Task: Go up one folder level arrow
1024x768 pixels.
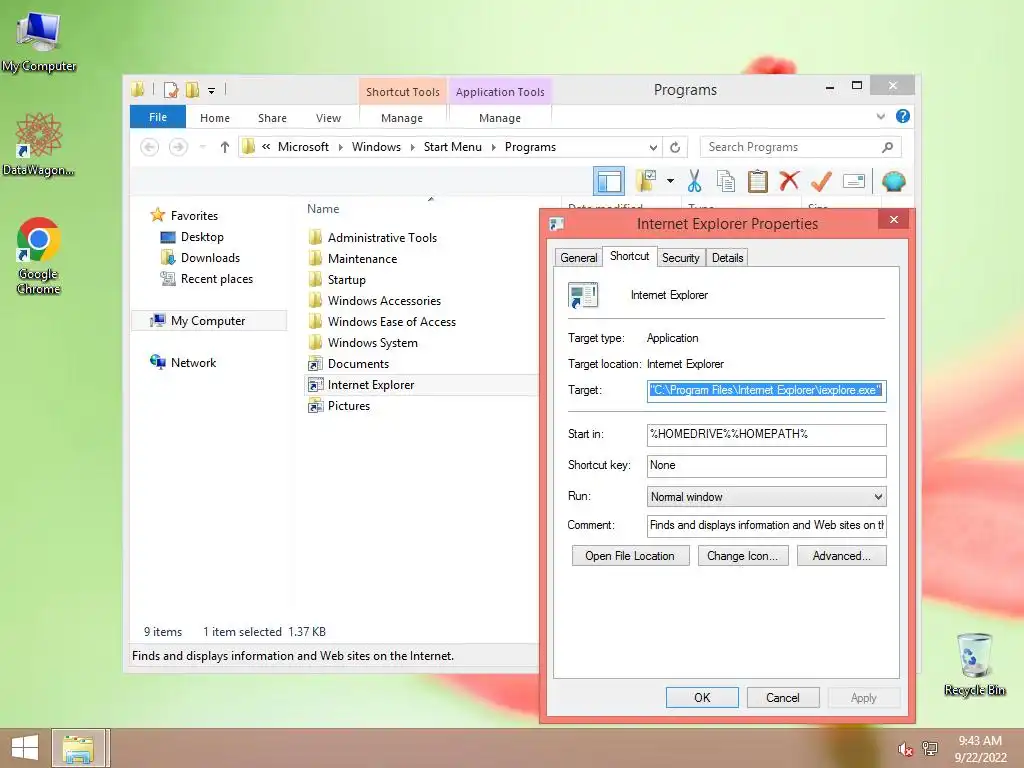Action: tap(225, 148)
